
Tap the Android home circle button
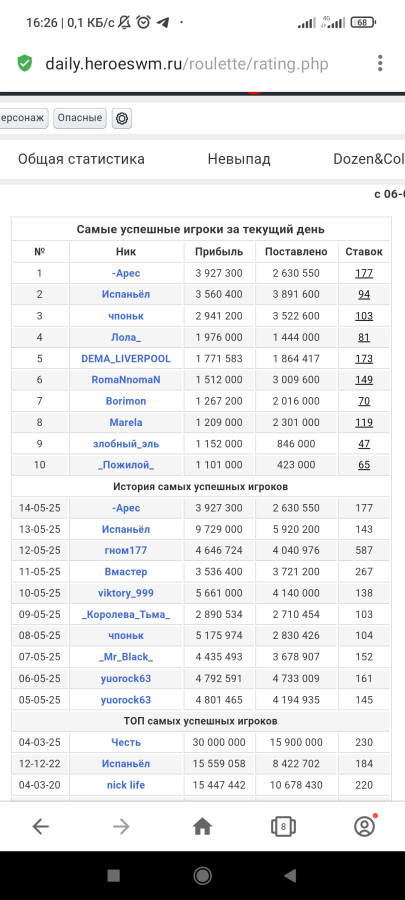pyautogui.click(x=202, y=875)
